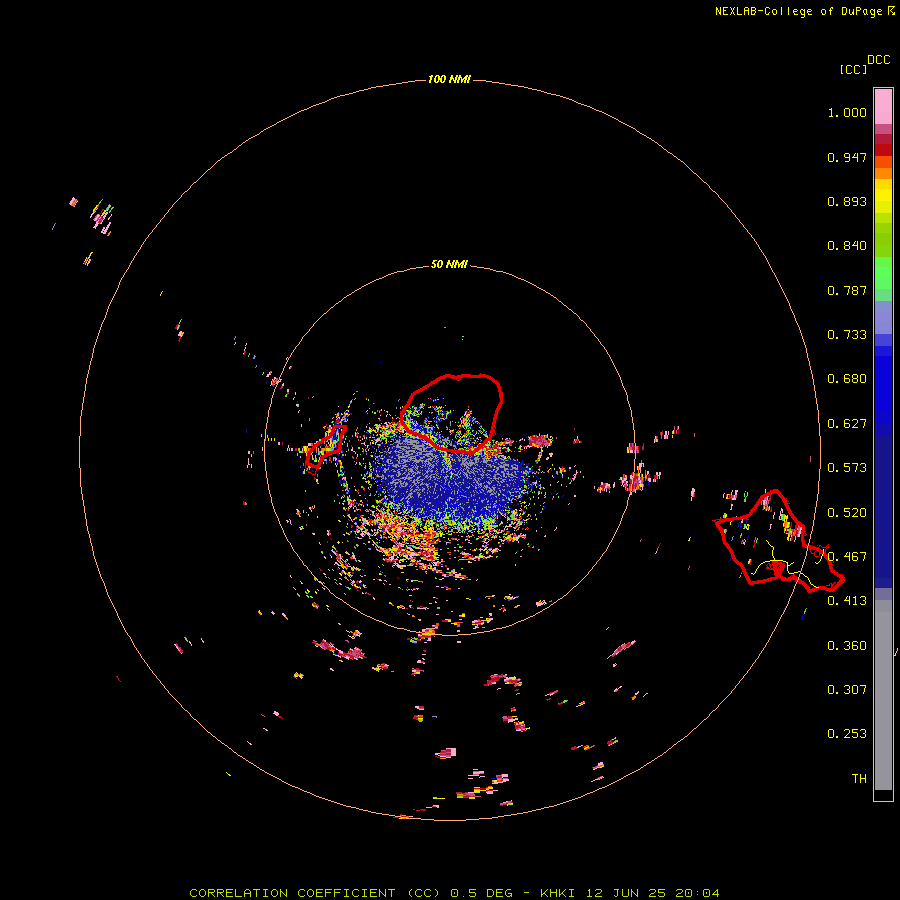Select the 0.573 legend value

pos(847,468)
